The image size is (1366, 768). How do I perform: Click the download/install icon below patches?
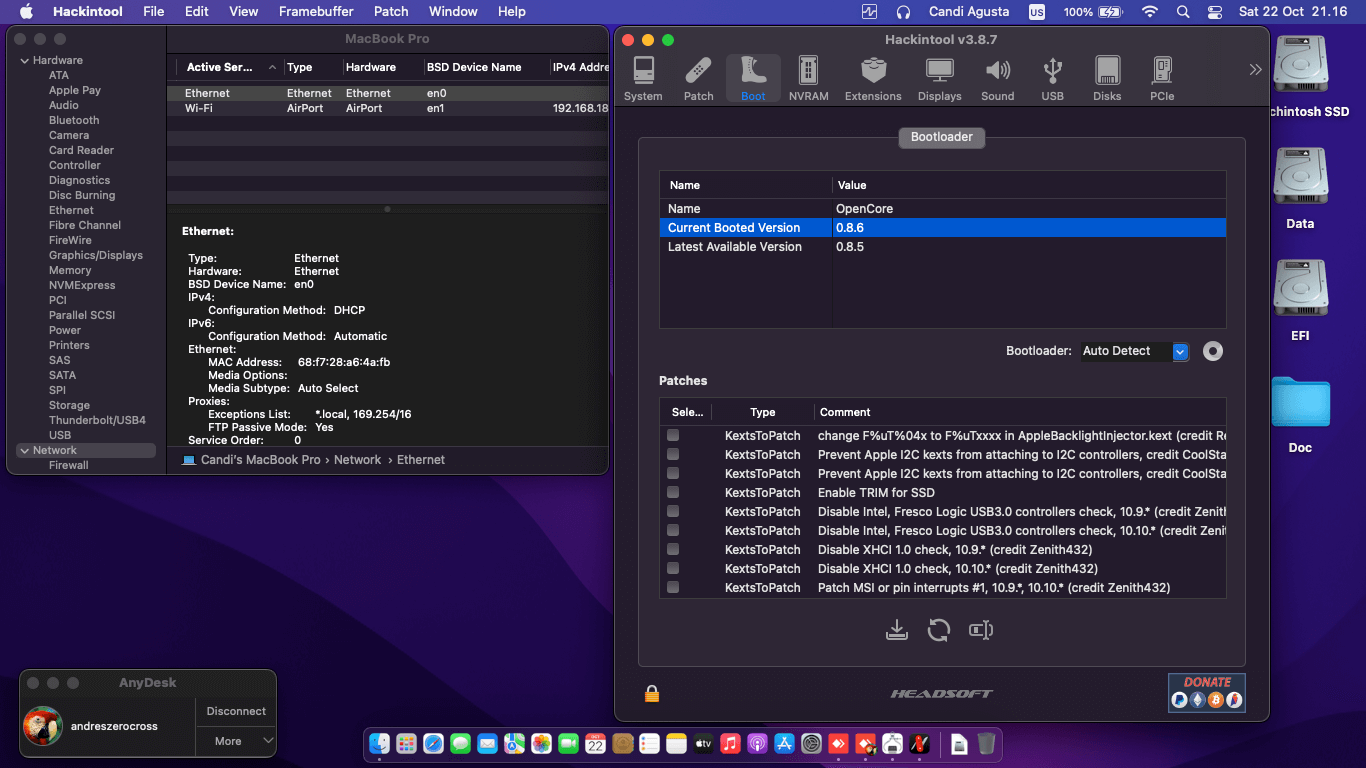pos(897,630)
